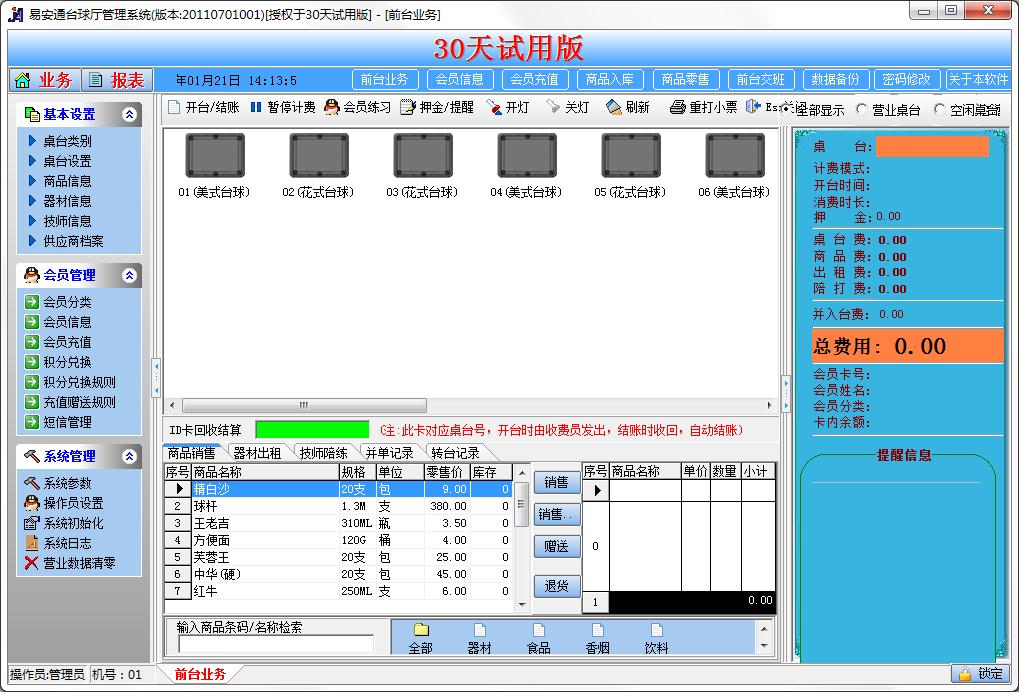Click the 数据备份 button
Image resolution: width=1019 pixels, height=692 pixels.
(x=834, y=80)
